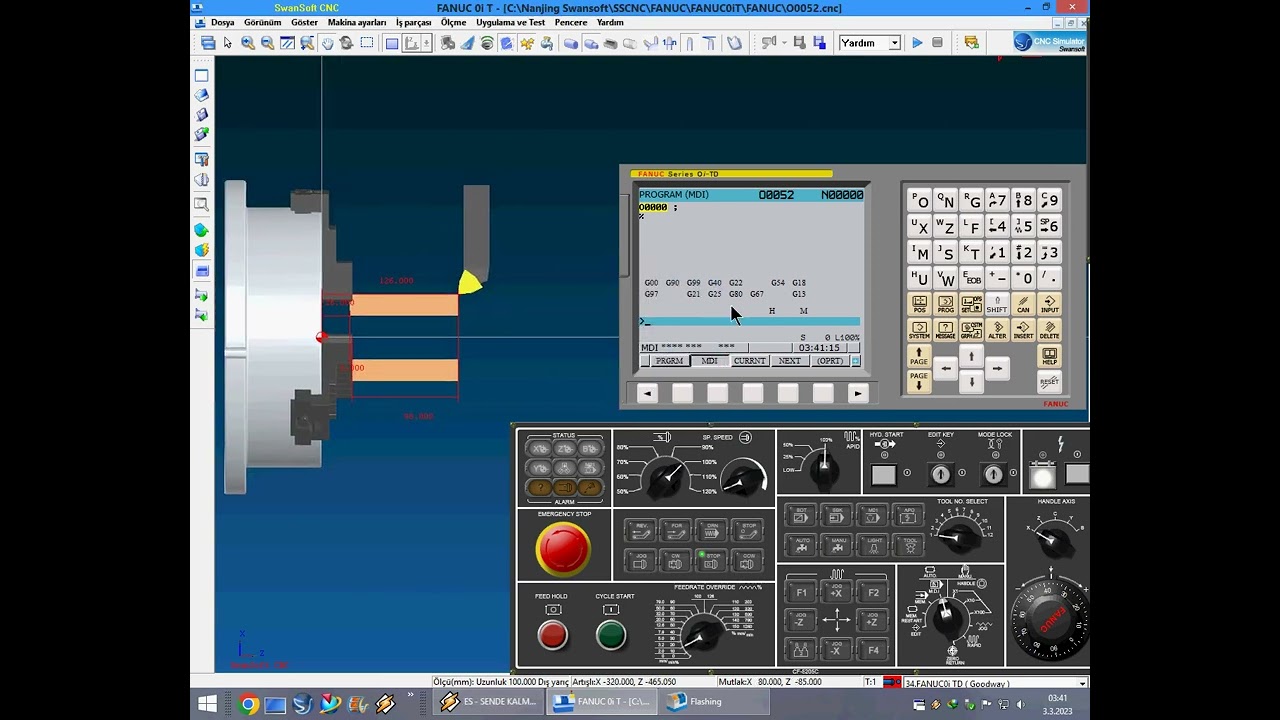
Task: Open the SYSTEM function key
Action: pos(919,330)
